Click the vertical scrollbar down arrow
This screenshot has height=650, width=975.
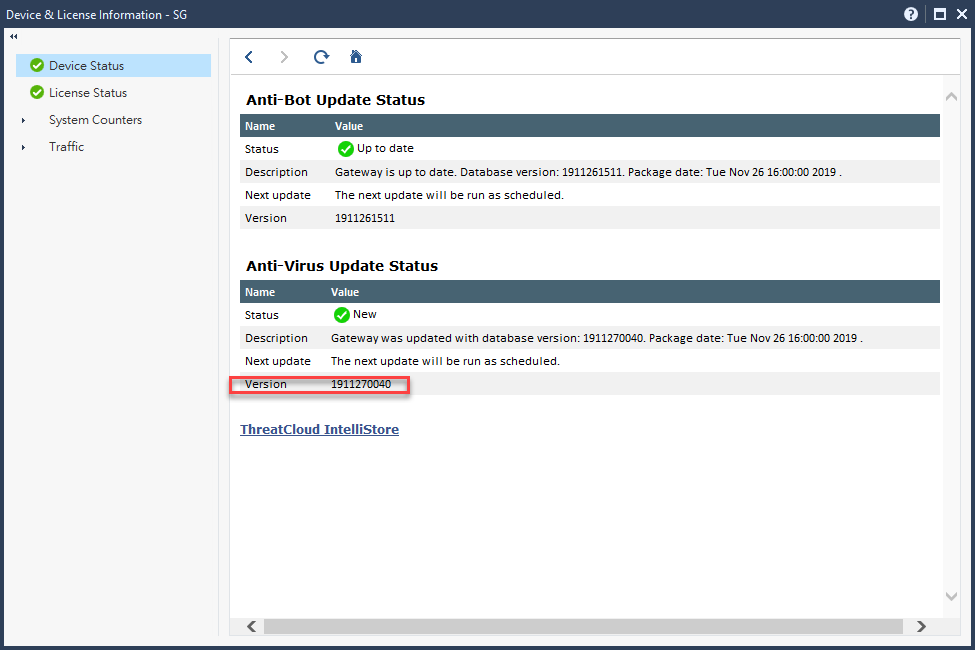pyautogui.click(x=951, y=596)
